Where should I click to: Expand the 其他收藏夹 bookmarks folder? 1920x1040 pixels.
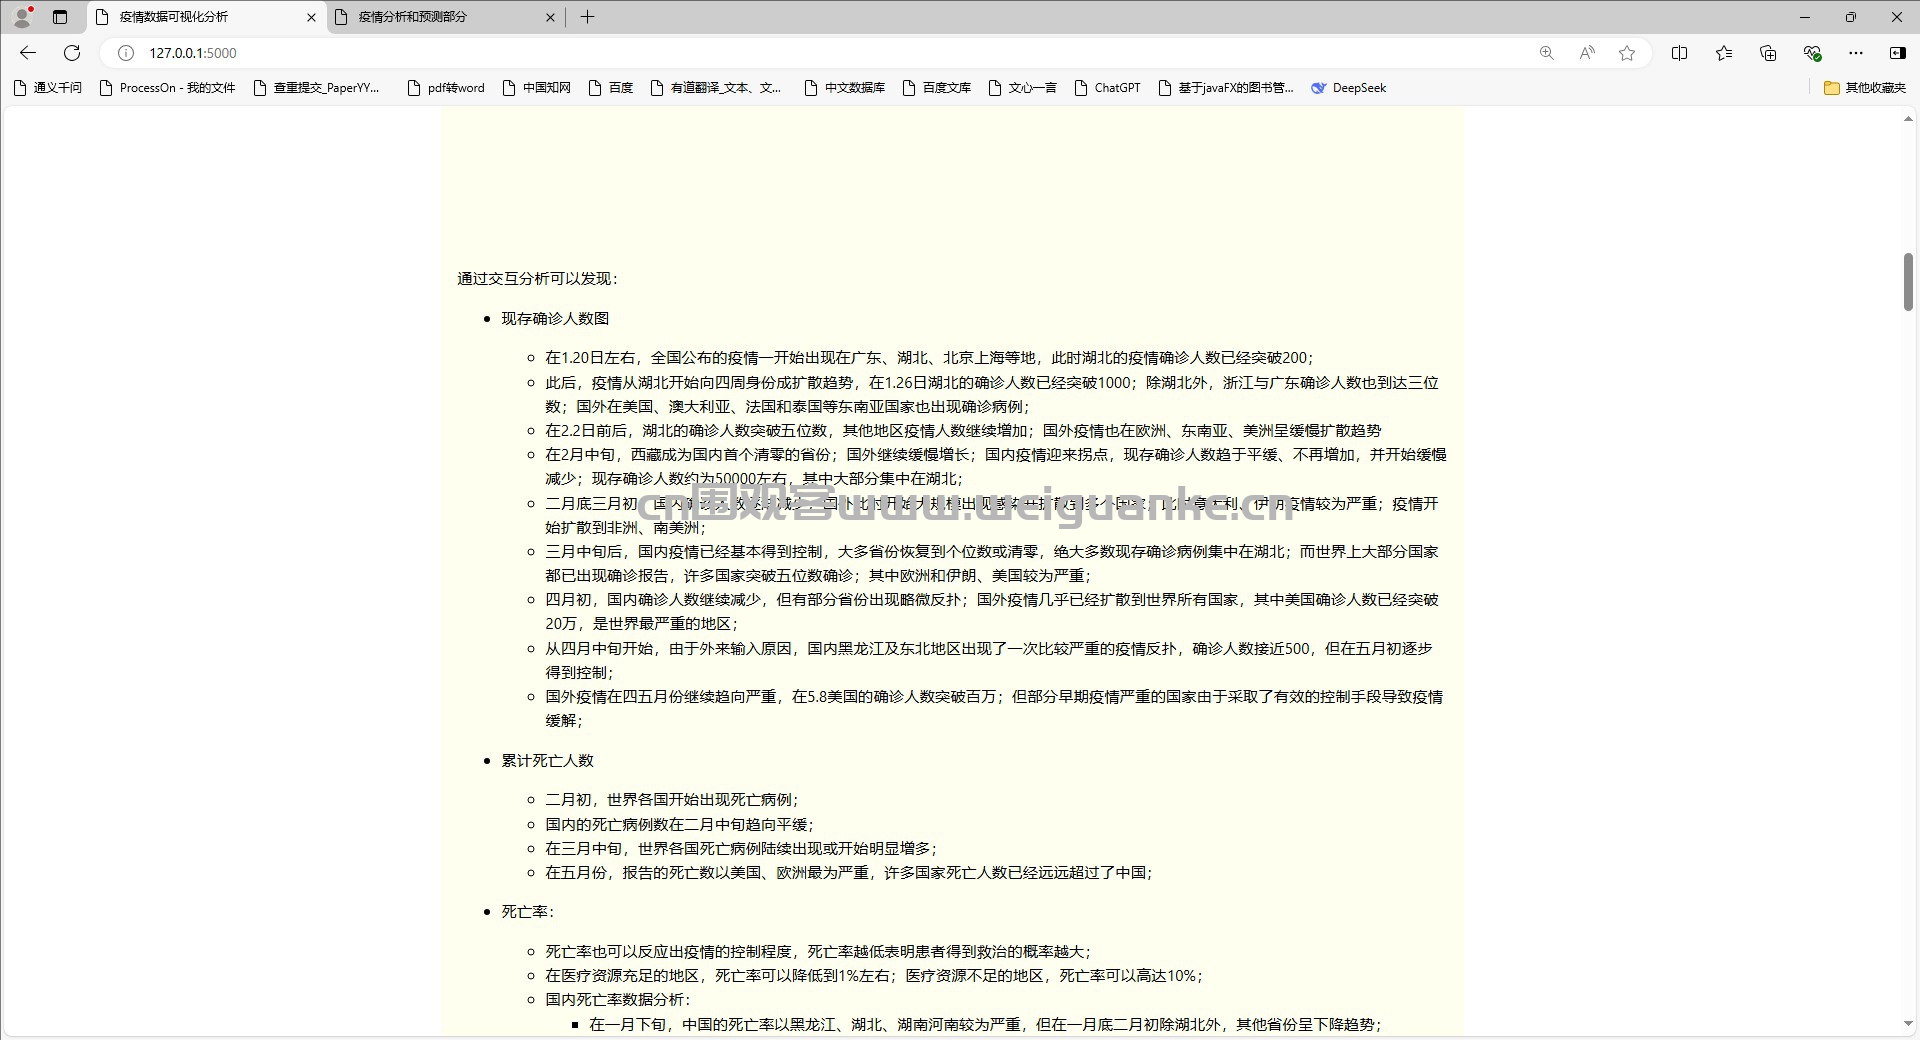click(x=1865, y=88)
